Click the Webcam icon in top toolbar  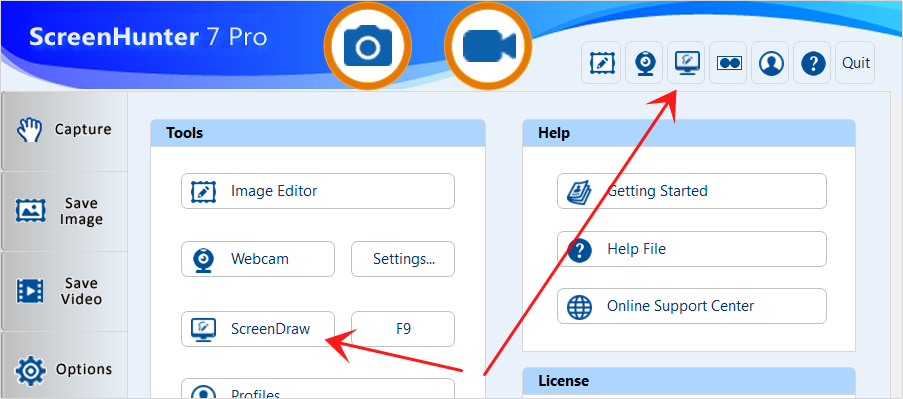click(x=644, y=63)
